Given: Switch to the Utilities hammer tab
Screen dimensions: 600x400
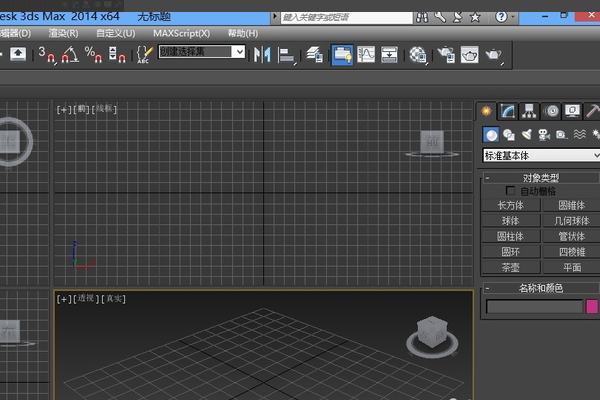Looking at the screenshot, I should pos(592,111).
